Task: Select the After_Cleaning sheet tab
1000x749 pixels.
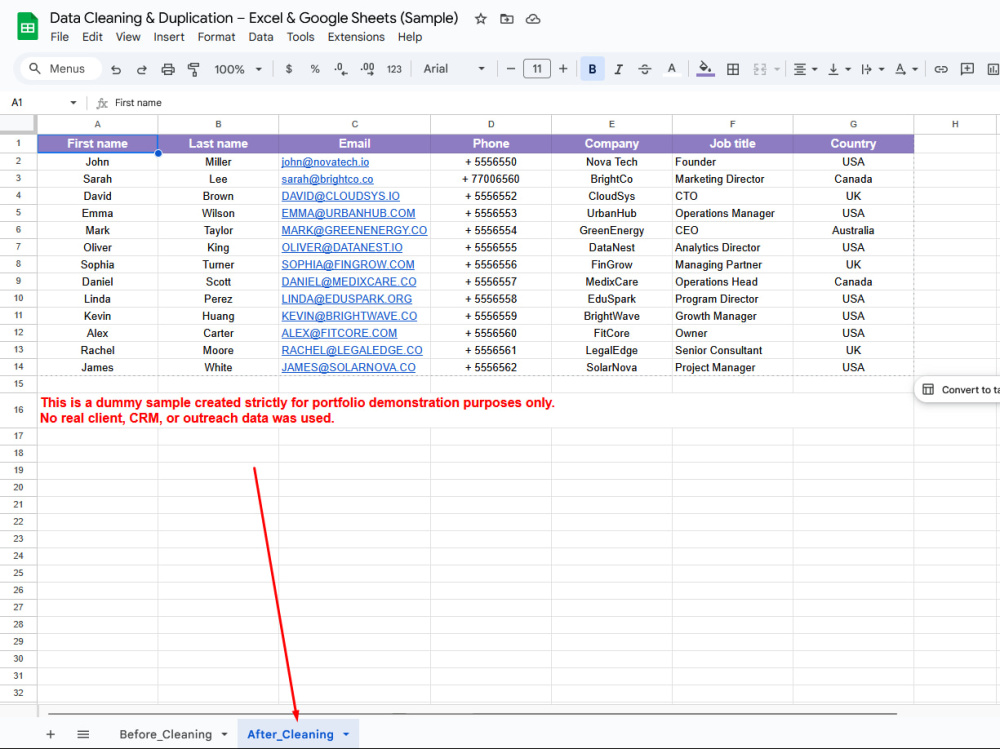Action: pos(290,734)
